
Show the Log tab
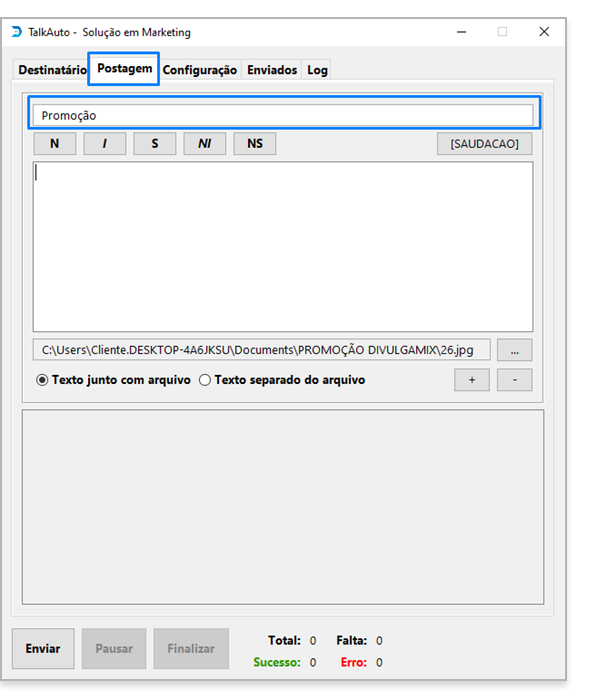(317, 70)
